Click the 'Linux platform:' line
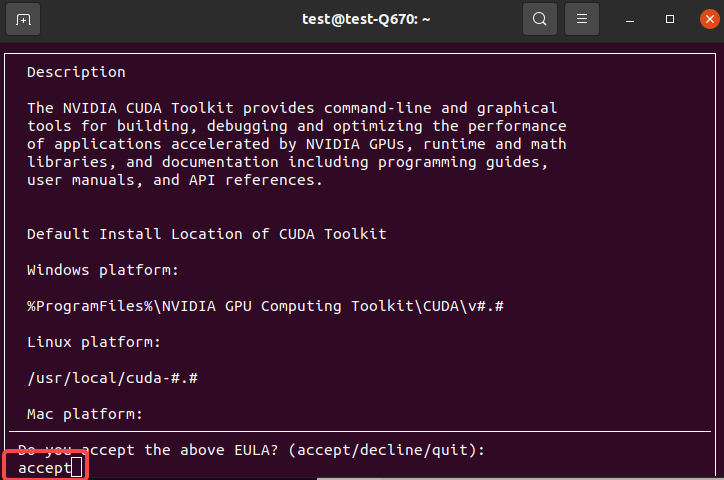The image size is (724, 480). click(x=94, y=342)
